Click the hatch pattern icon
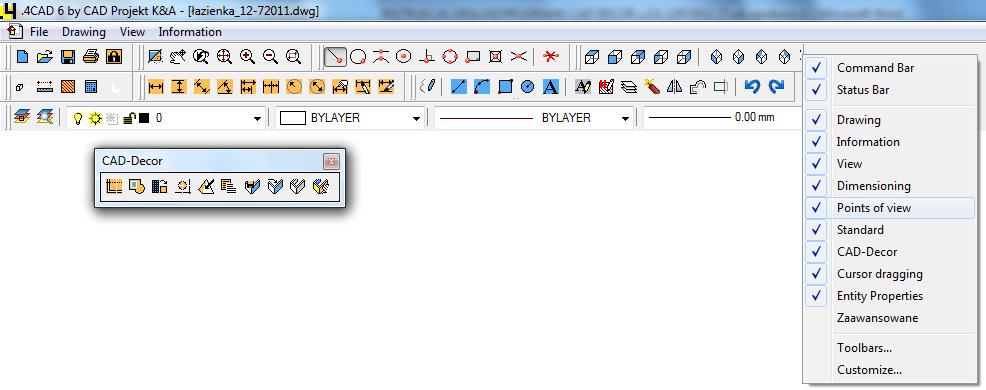Image resolution: width=986 pixels, height=390 pixels. pos(68,87)
